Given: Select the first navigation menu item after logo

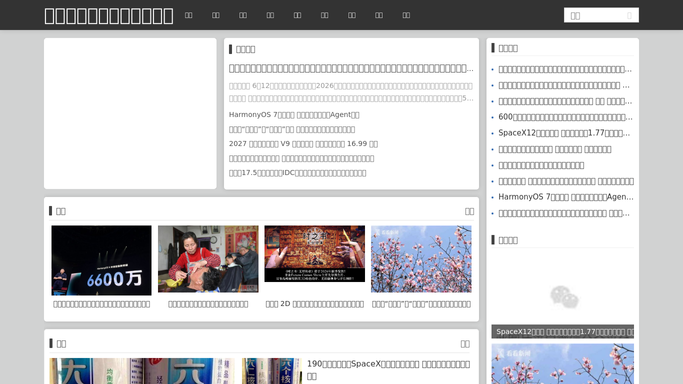Looking at the screenshot, I should [189, 15].
